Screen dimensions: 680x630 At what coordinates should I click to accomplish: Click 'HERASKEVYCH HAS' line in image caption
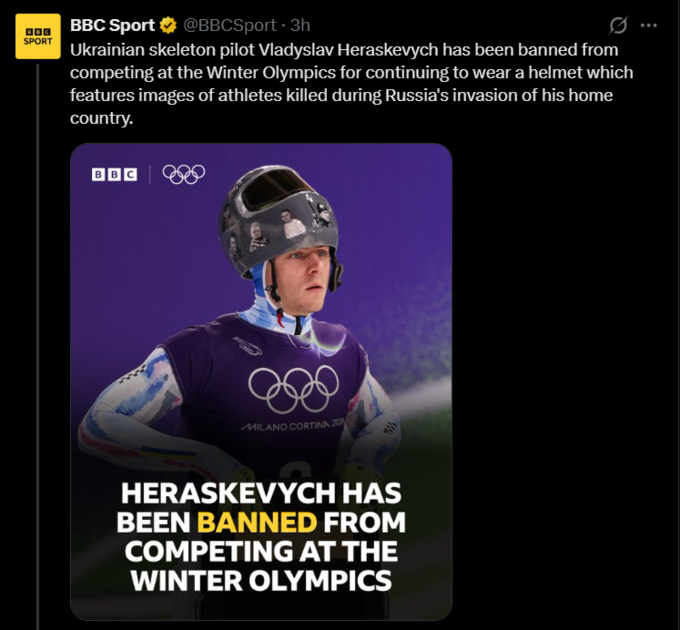coord(261,494)
